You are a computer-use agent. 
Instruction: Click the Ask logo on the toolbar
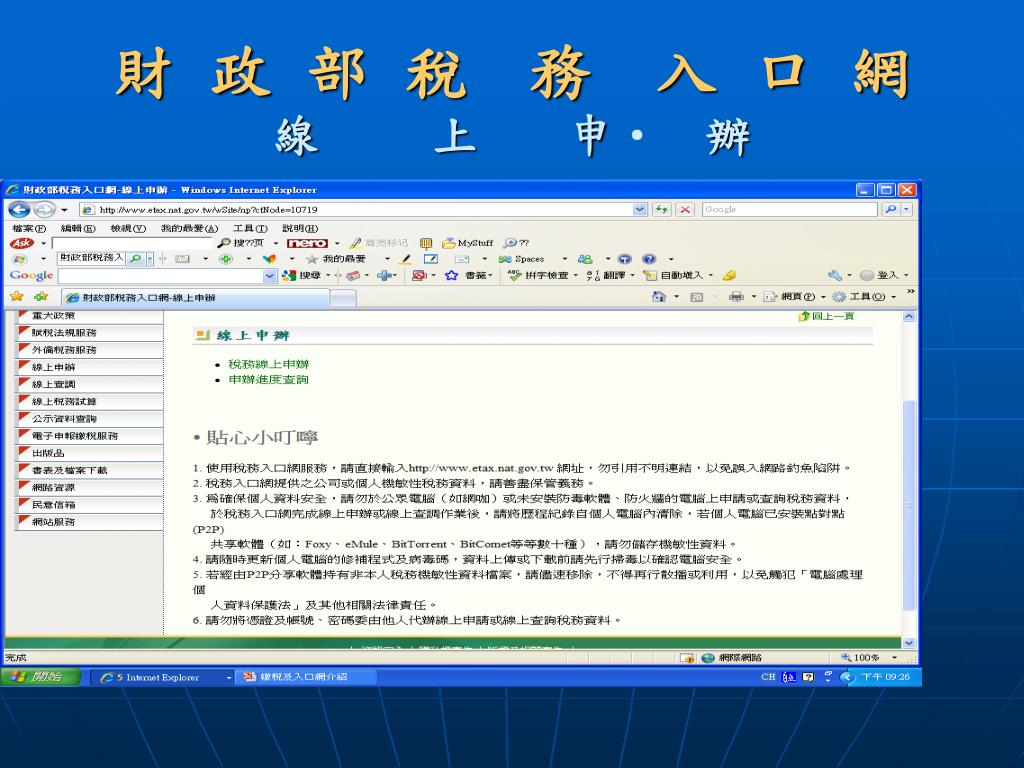coord(22,243)
